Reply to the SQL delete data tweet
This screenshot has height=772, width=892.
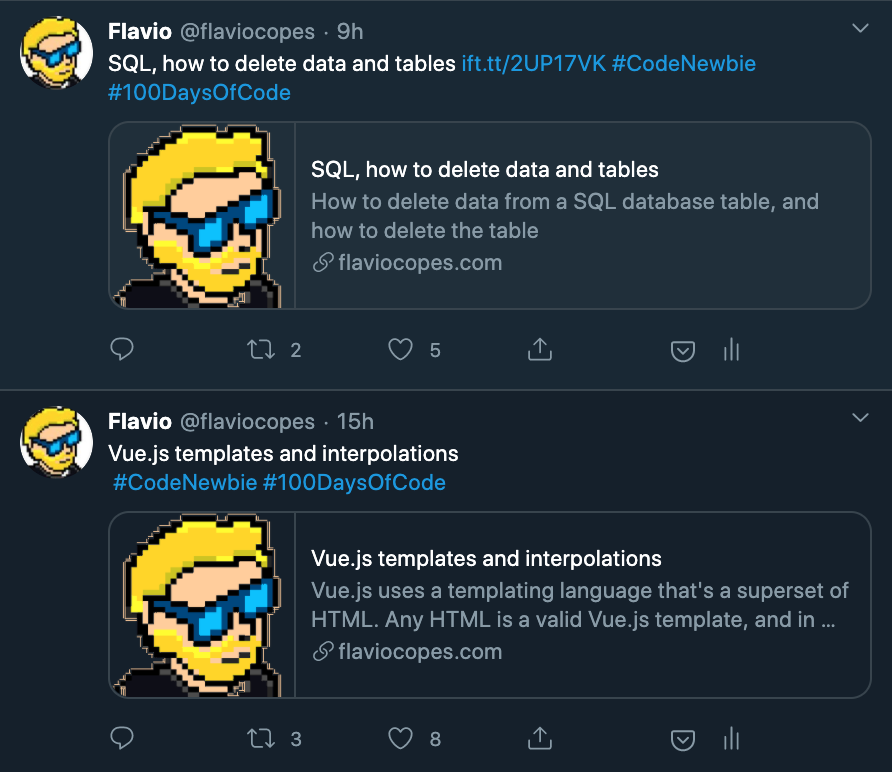click(x=121, y=349)
